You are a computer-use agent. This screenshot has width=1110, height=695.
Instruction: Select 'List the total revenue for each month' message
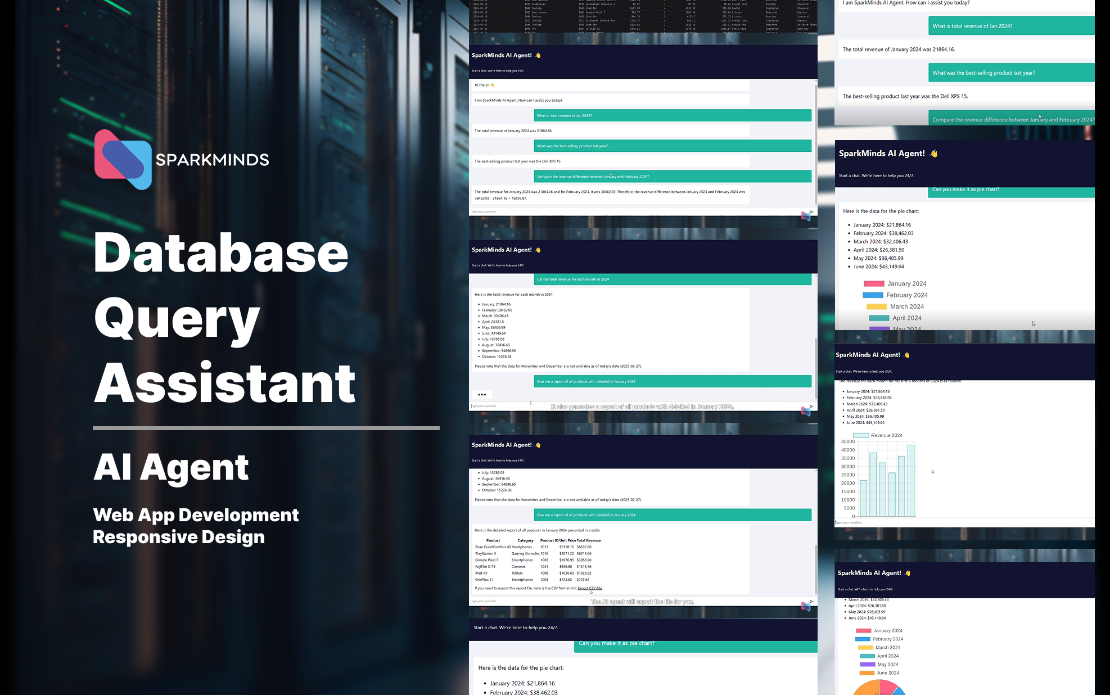(x=673, y=279)
